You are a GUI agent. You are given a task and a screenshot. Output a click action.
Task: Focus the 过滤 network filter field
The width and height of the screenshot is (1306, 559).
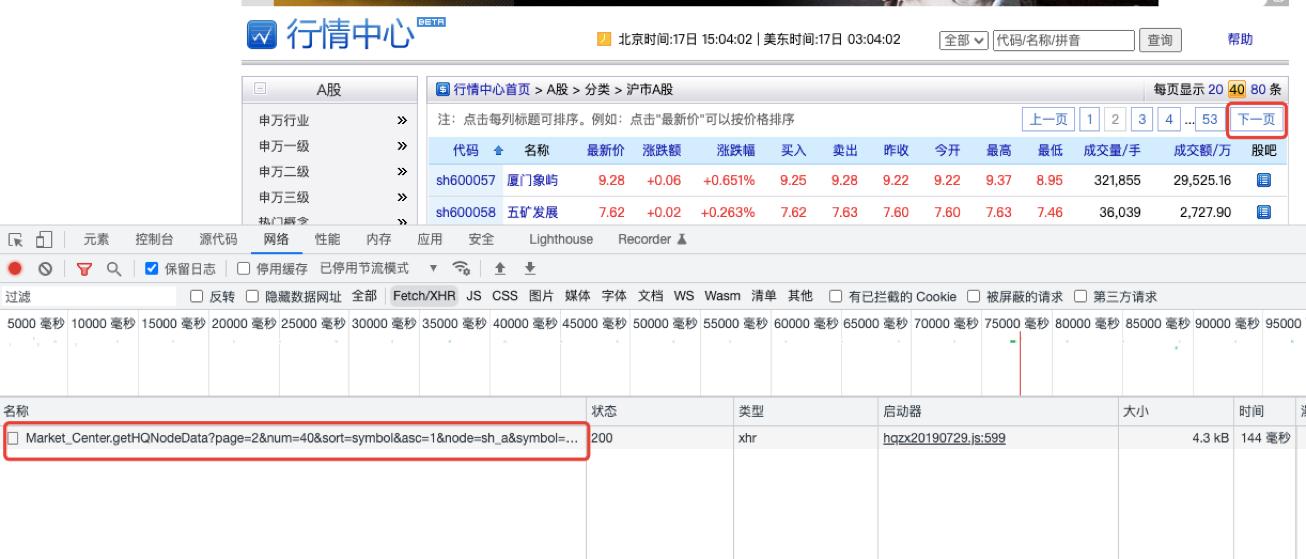(90, 296)
